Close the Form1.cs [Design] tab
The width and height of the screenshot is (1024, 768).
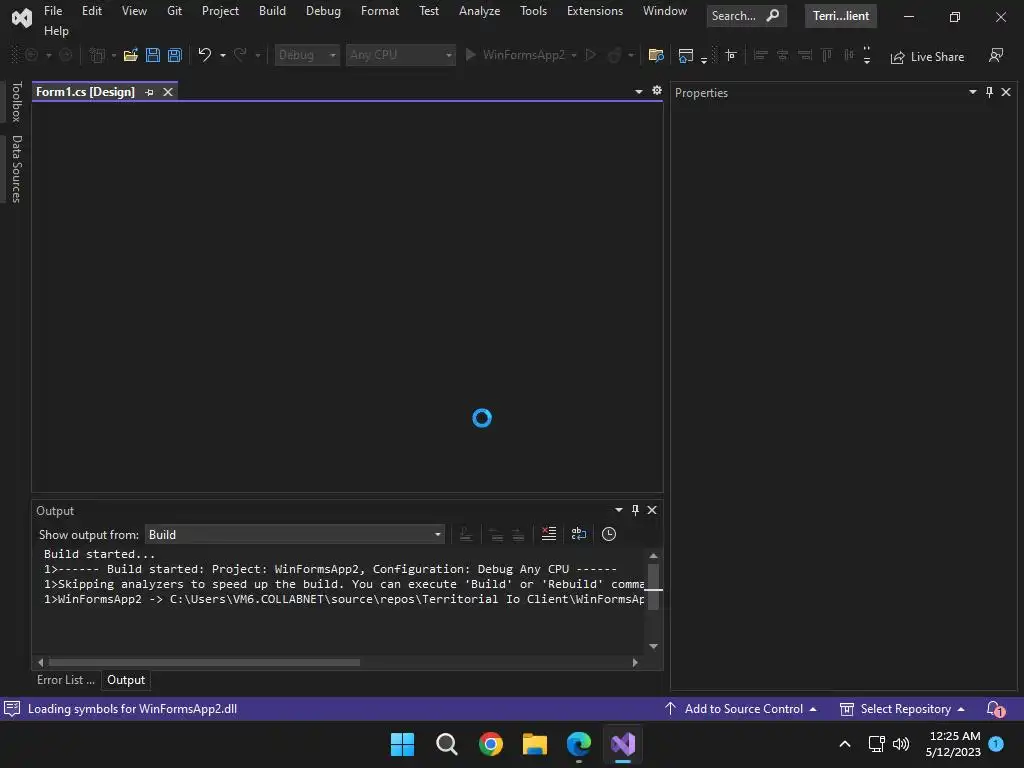tap(168, 92)
